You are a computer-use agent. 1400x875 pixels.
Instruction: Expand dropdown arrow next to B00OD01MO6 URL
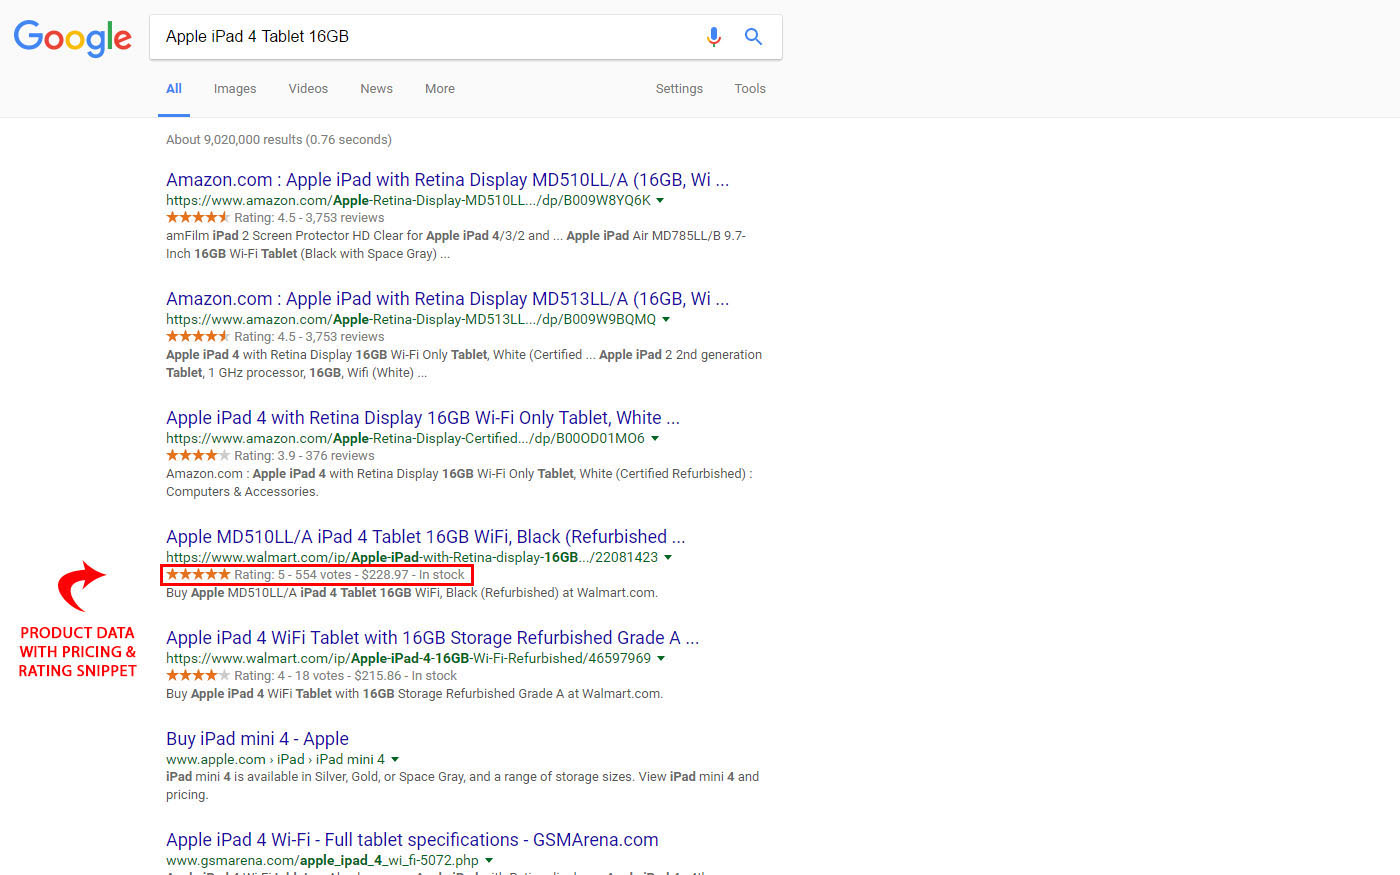tap(655, 439)
